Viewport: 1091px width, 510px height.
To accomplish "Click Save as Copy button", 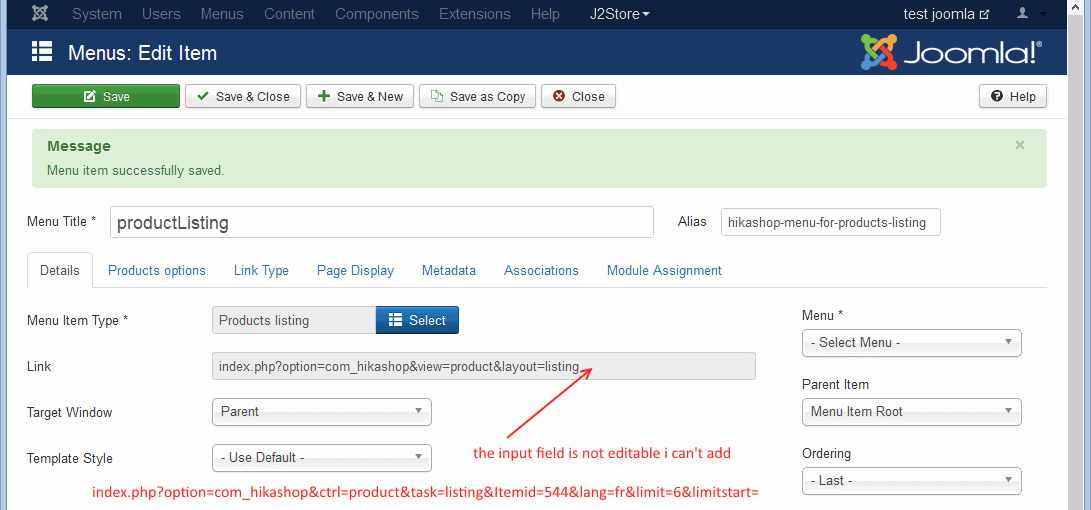I will click(477, 97).
